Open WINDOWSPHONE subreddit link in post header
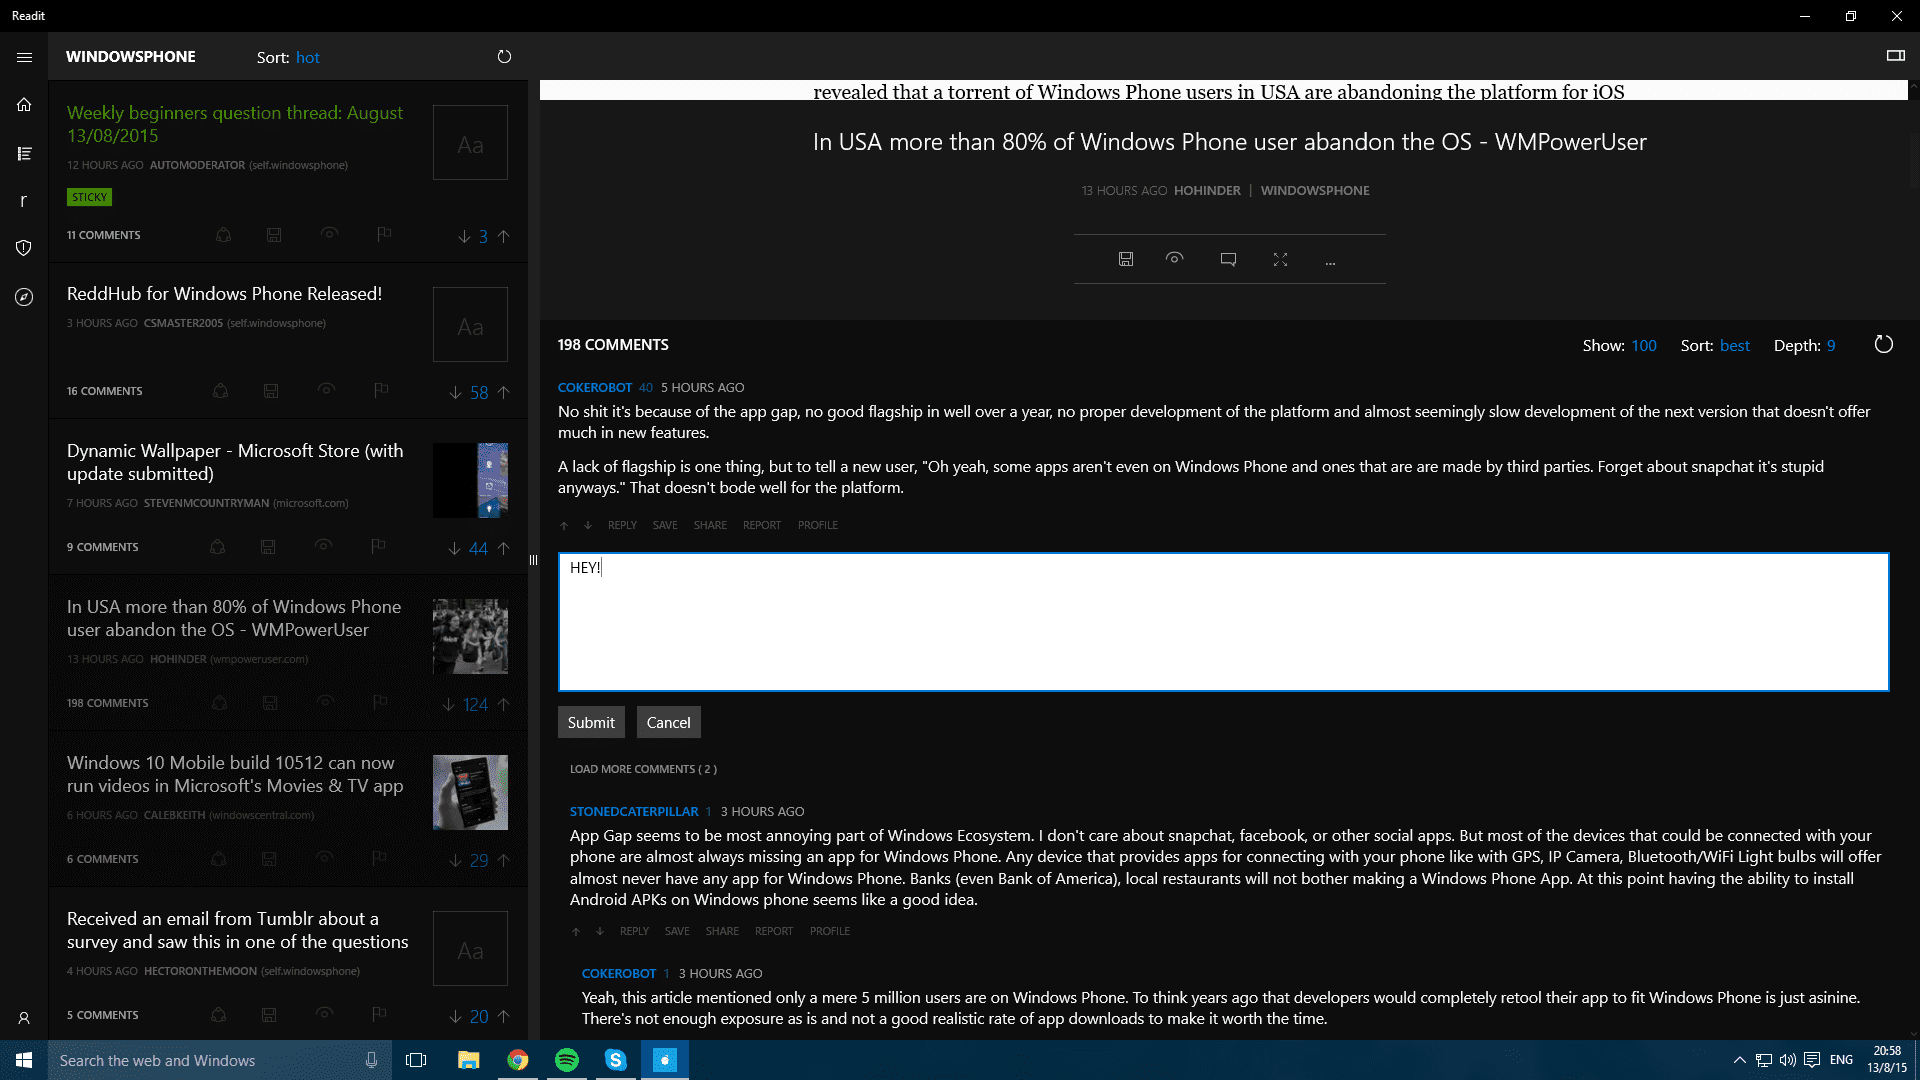This screenshot has height=1080, width=1920. (1315, 190)
